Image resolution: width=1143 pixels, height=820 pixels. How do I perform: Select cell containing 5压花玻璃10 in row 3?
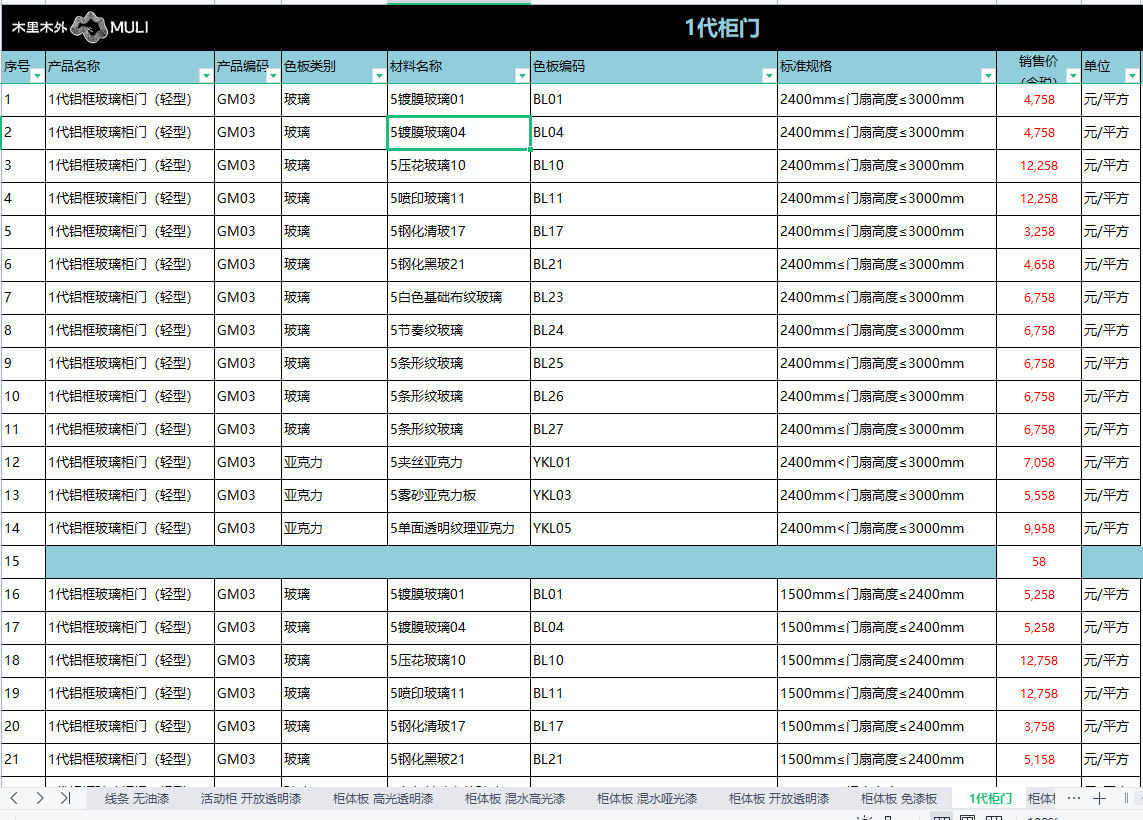[458, 166]
